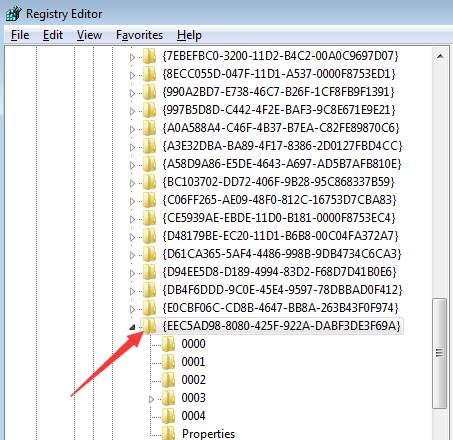This screenshot has width=453, height=440.
Task: Collapse the {EEC5AD98-8080-425F-922A-DABF3DE3F69A} key
Action: coord(132,327)
